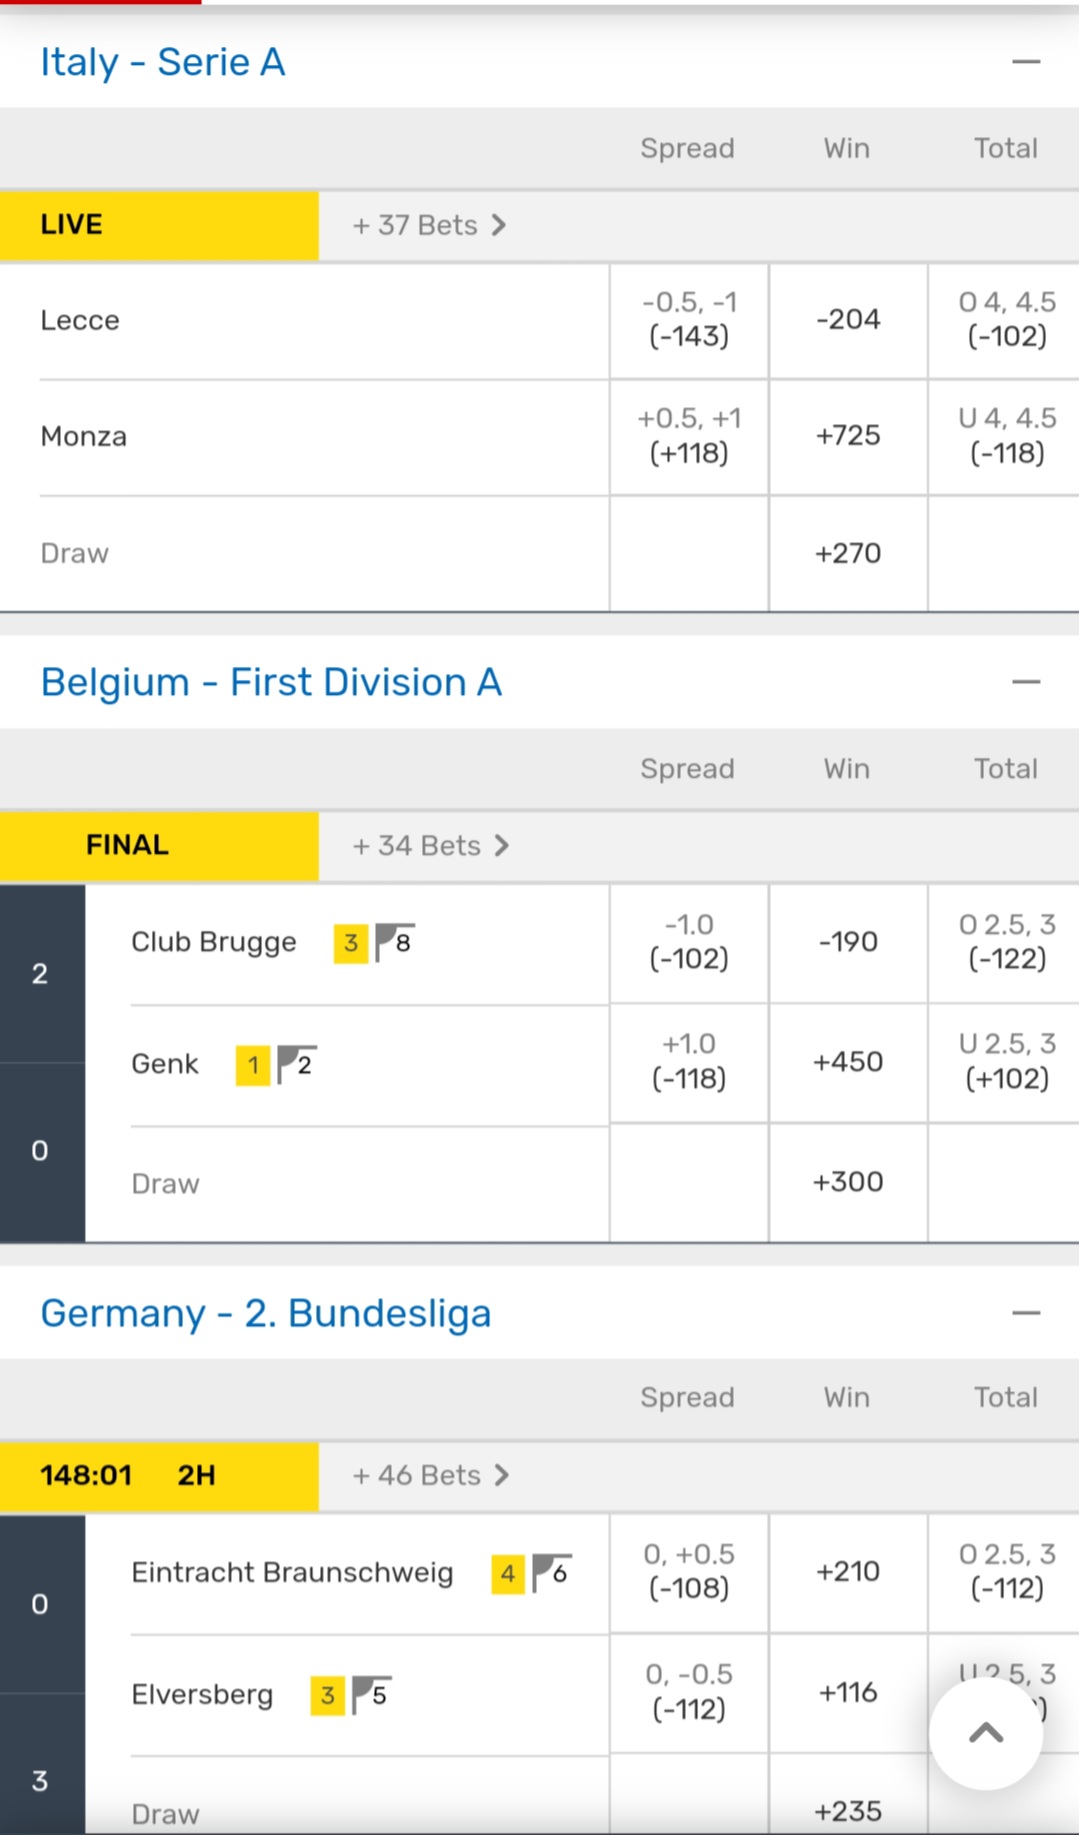Click the scroll-to-top arrow button
Viewport: 1079px width, 1835px height.
[985, 1733]
